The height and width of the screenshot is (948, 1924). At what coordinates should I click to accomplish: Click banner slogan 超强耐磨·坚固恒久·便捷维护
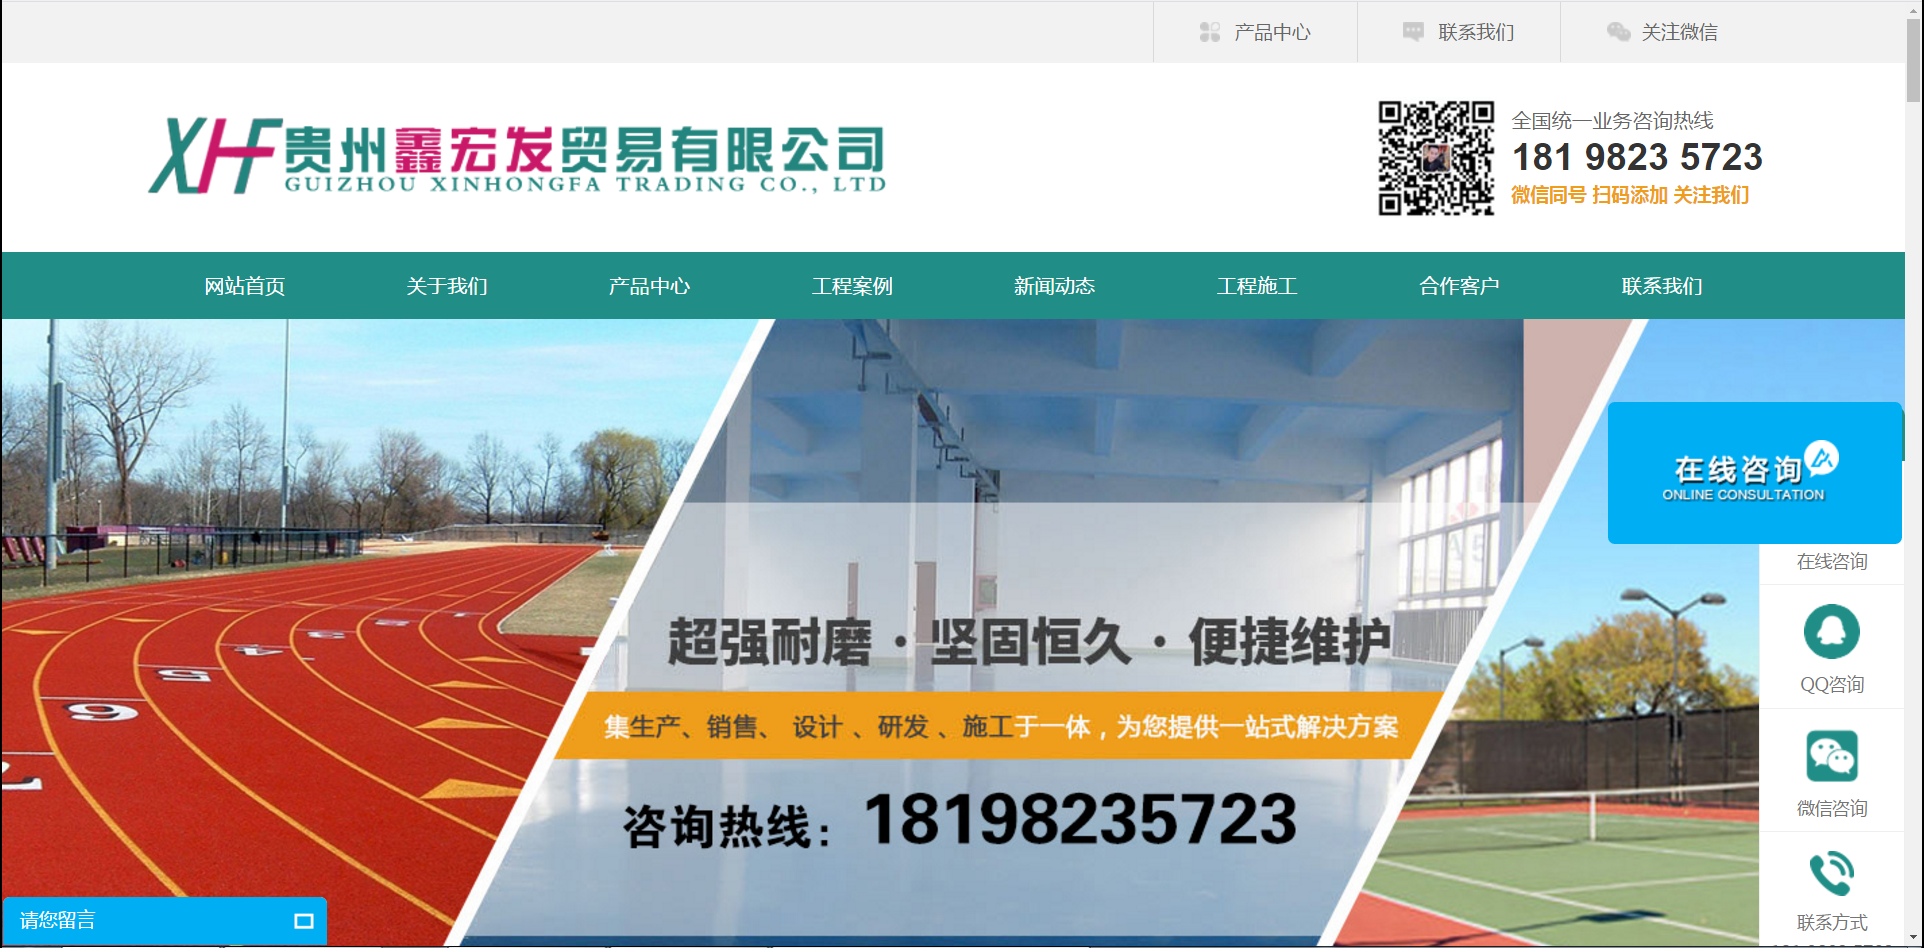pyautogui.click(x=1029, y=641)
